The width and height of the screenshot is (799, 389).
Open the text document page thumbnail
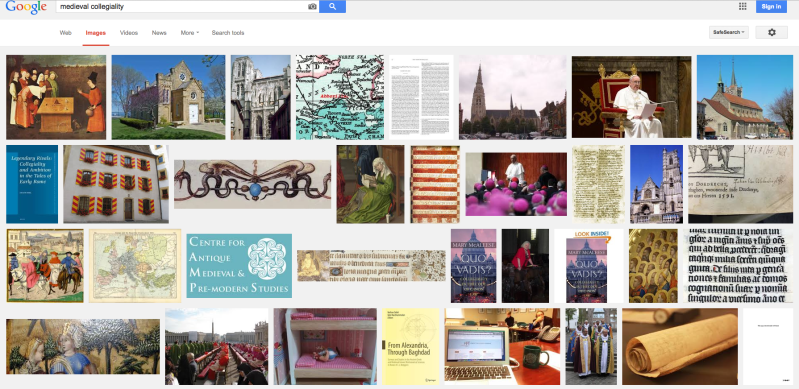coord(421,97)
